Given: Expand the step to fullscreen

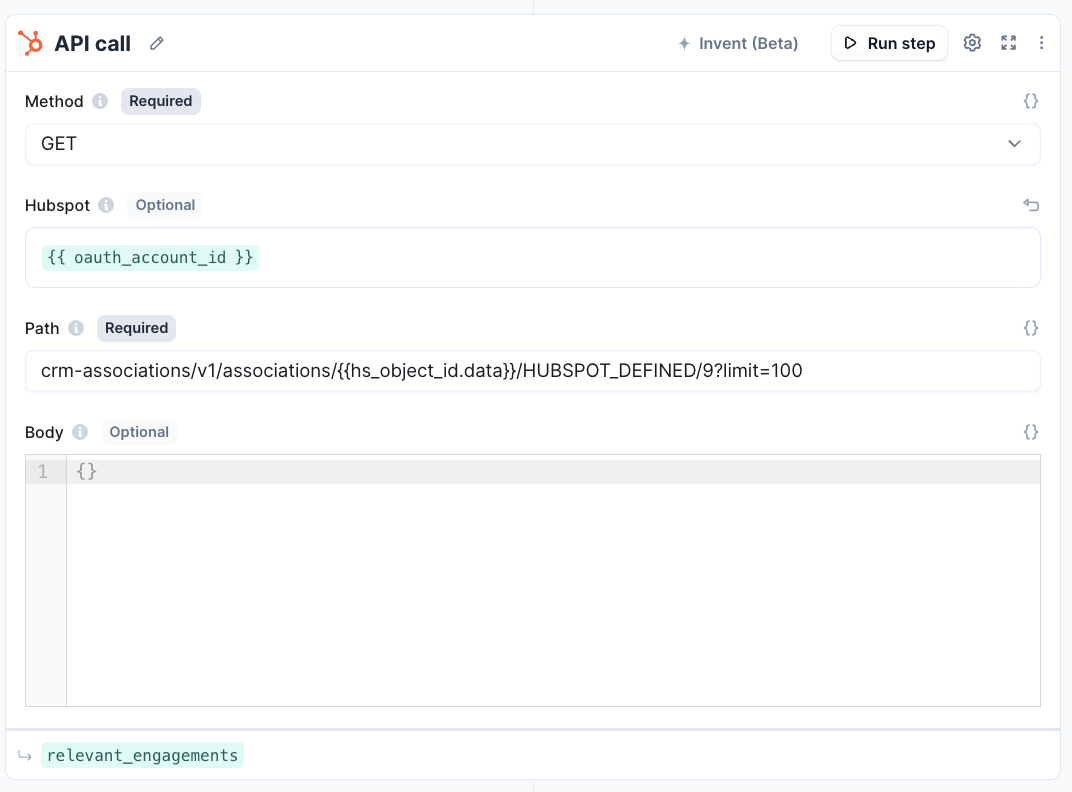Looking at the screenshot, I should click(1008, 43).
